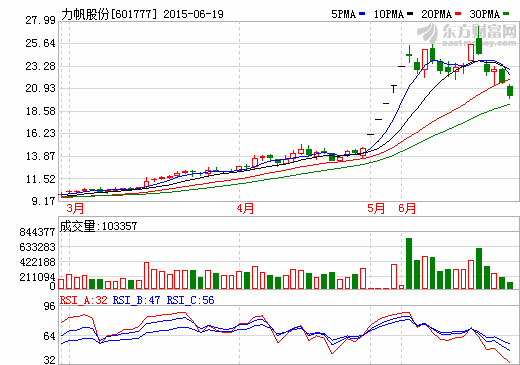Click the 16.23 price axis label

[40, 133]
